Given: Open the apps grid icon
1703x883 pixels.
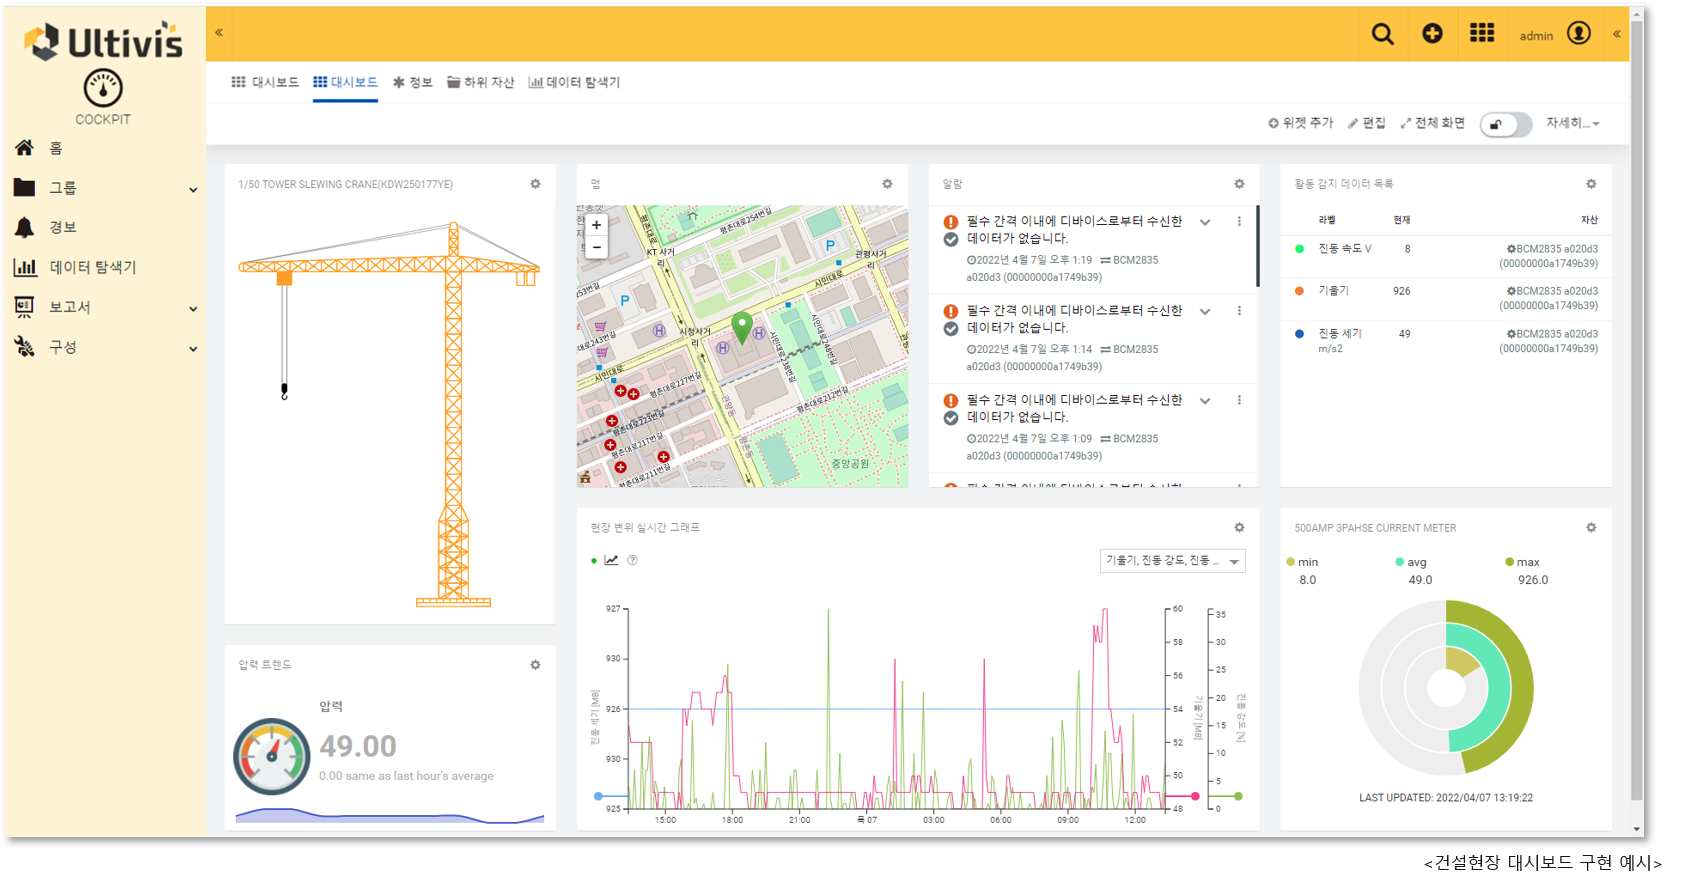Looking at the screenshot, I should pos(1482,34).
